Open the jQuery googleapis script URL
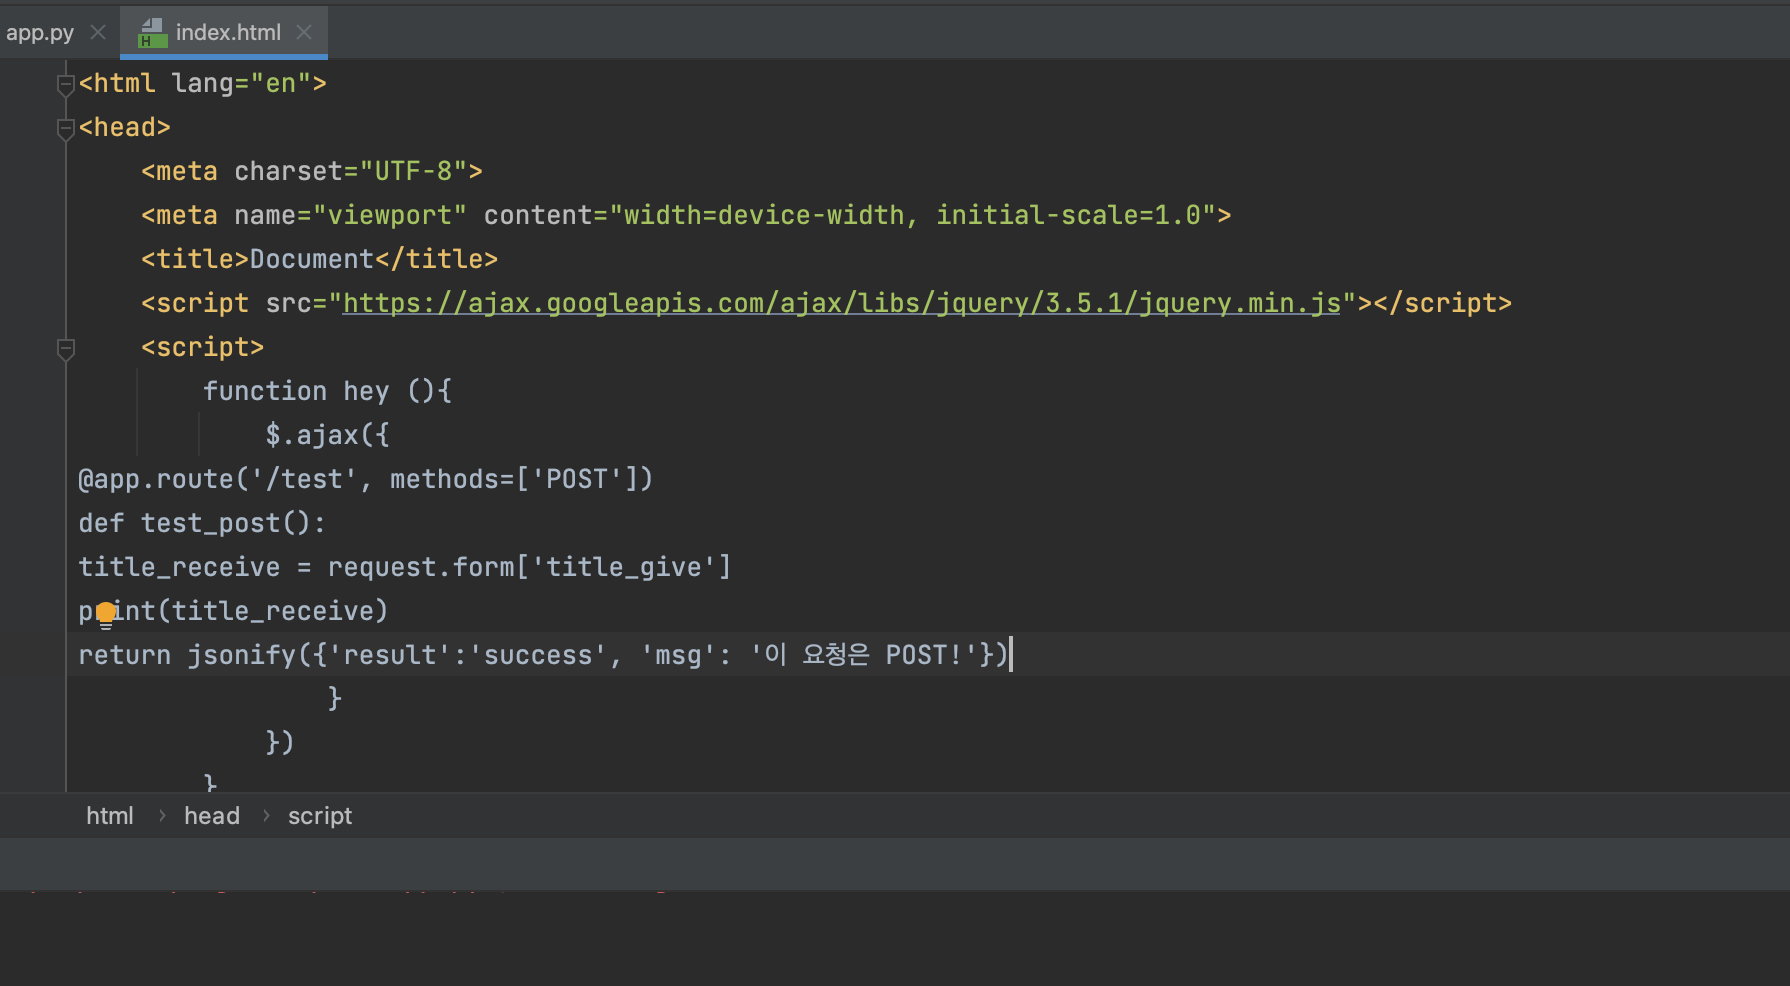The height and width of the screenshot is (986, 1790). coord(841,303)
